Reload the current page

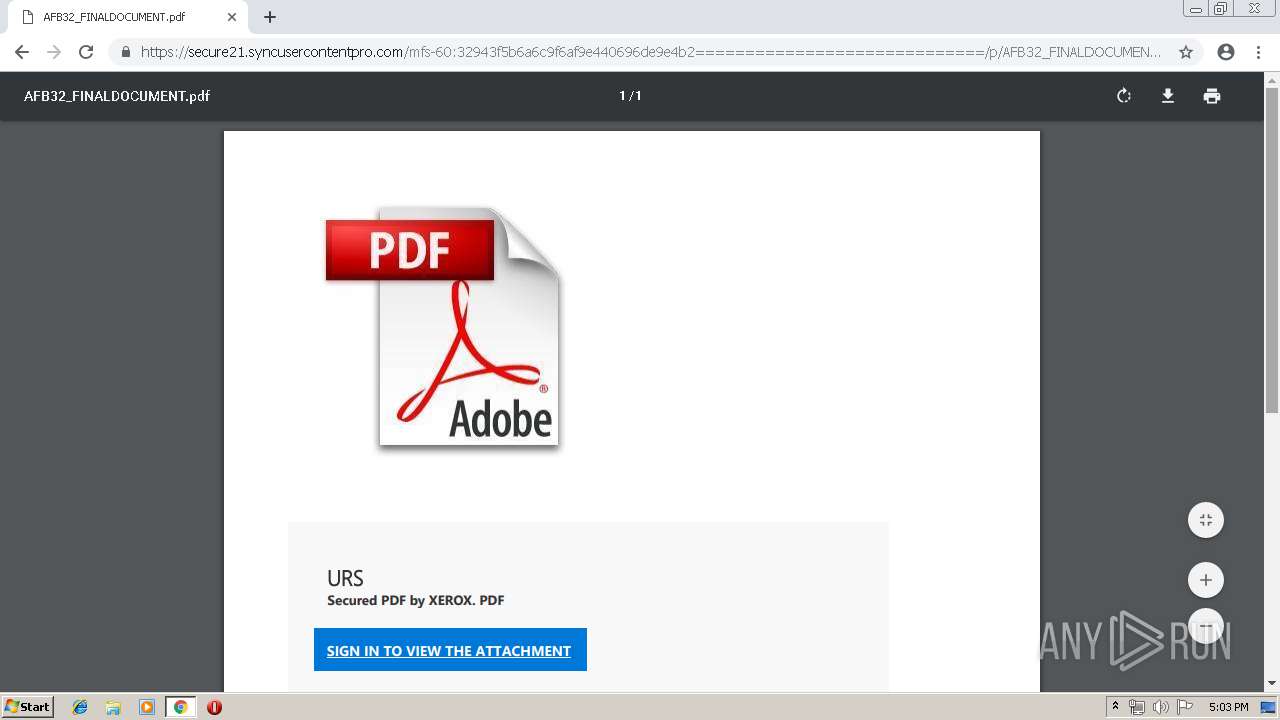[x=86, y=52]
